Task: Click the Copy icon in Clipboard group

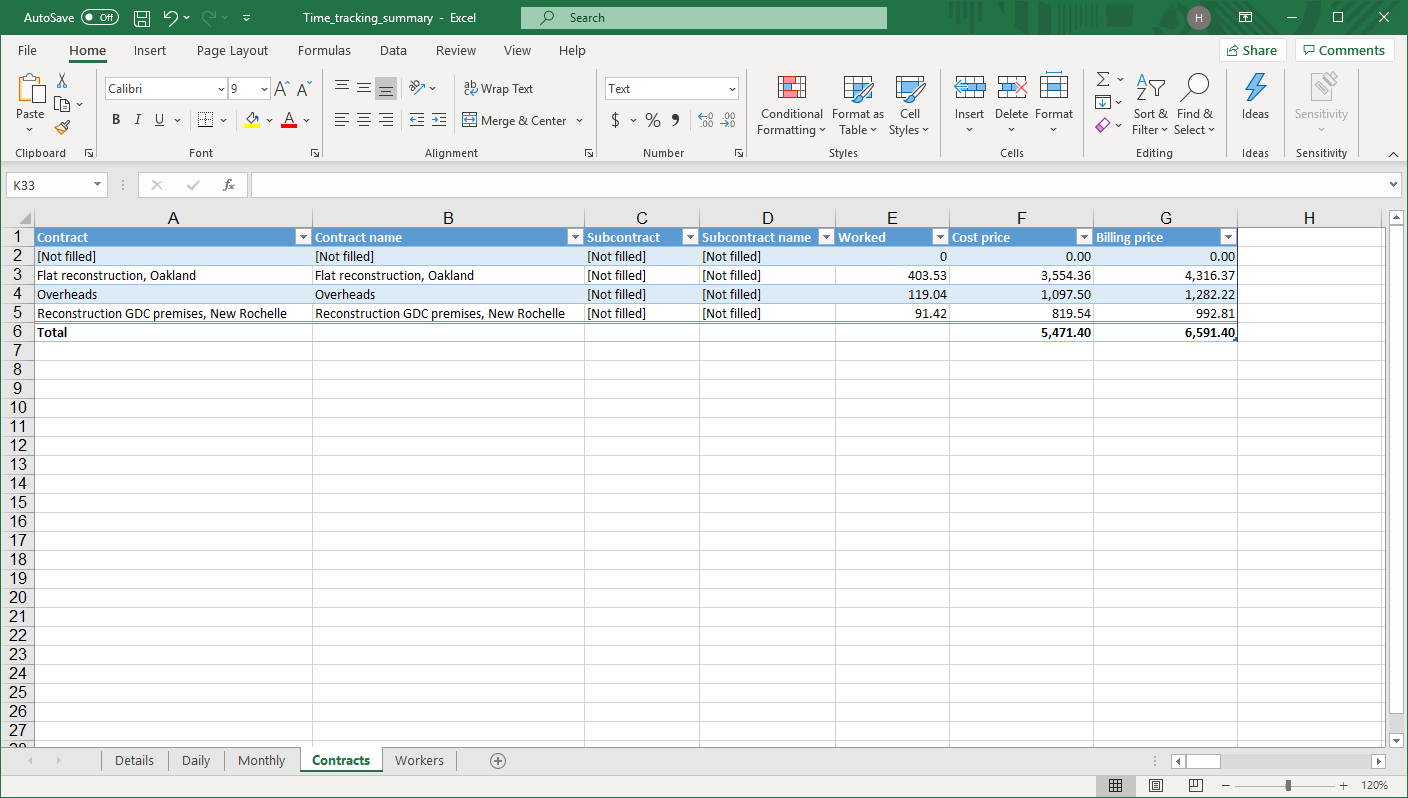Action: point(62,104)
